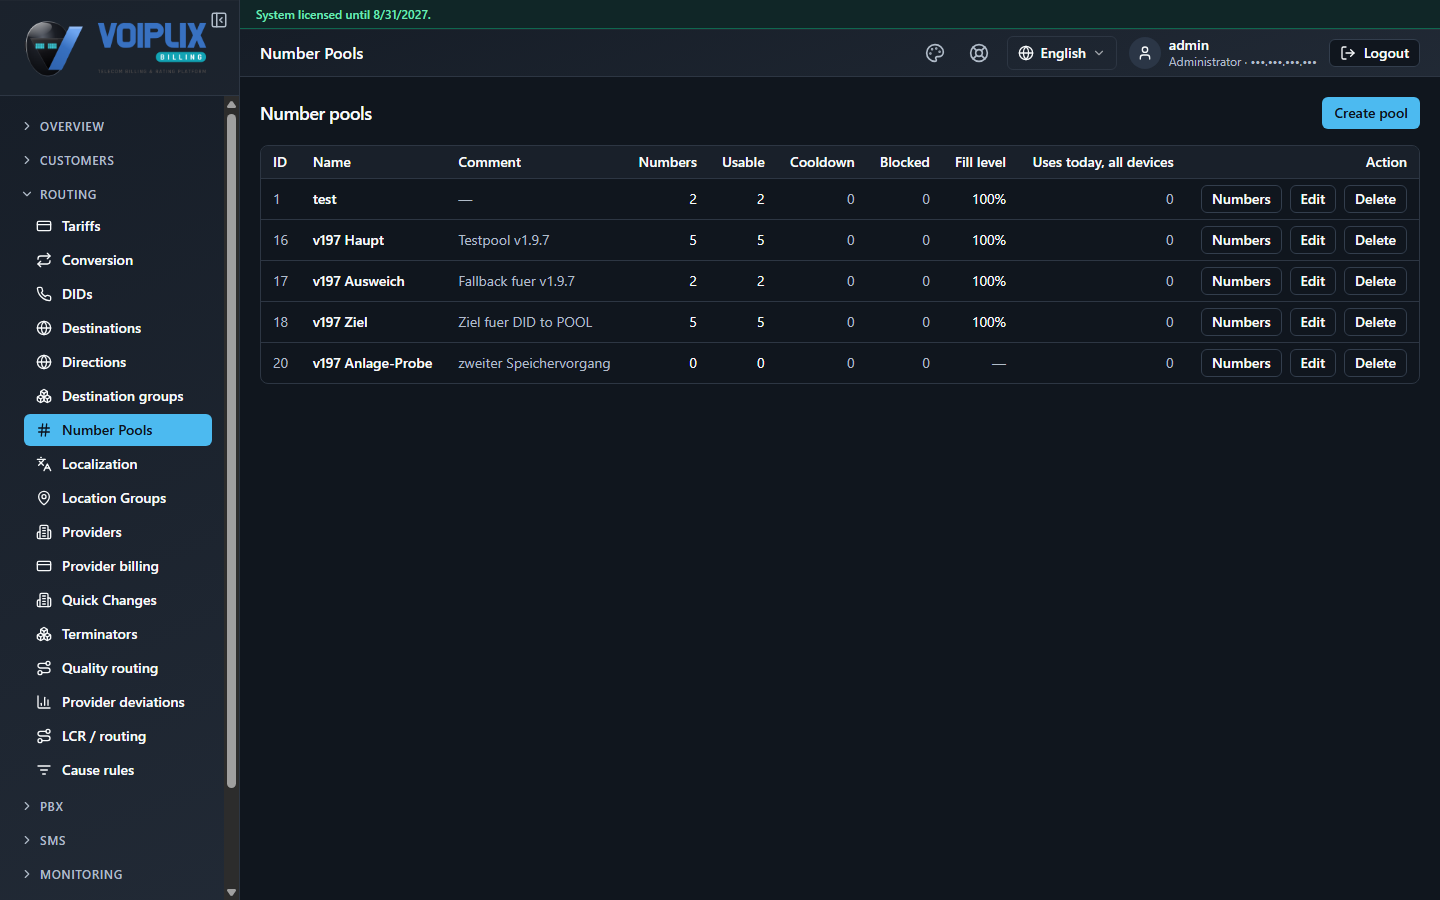Image resolution: width=1440 pixels, height=900 pixels.
Task: Edit the v197 Anlage-Probe pool
Action: [x=1312, y=363]
